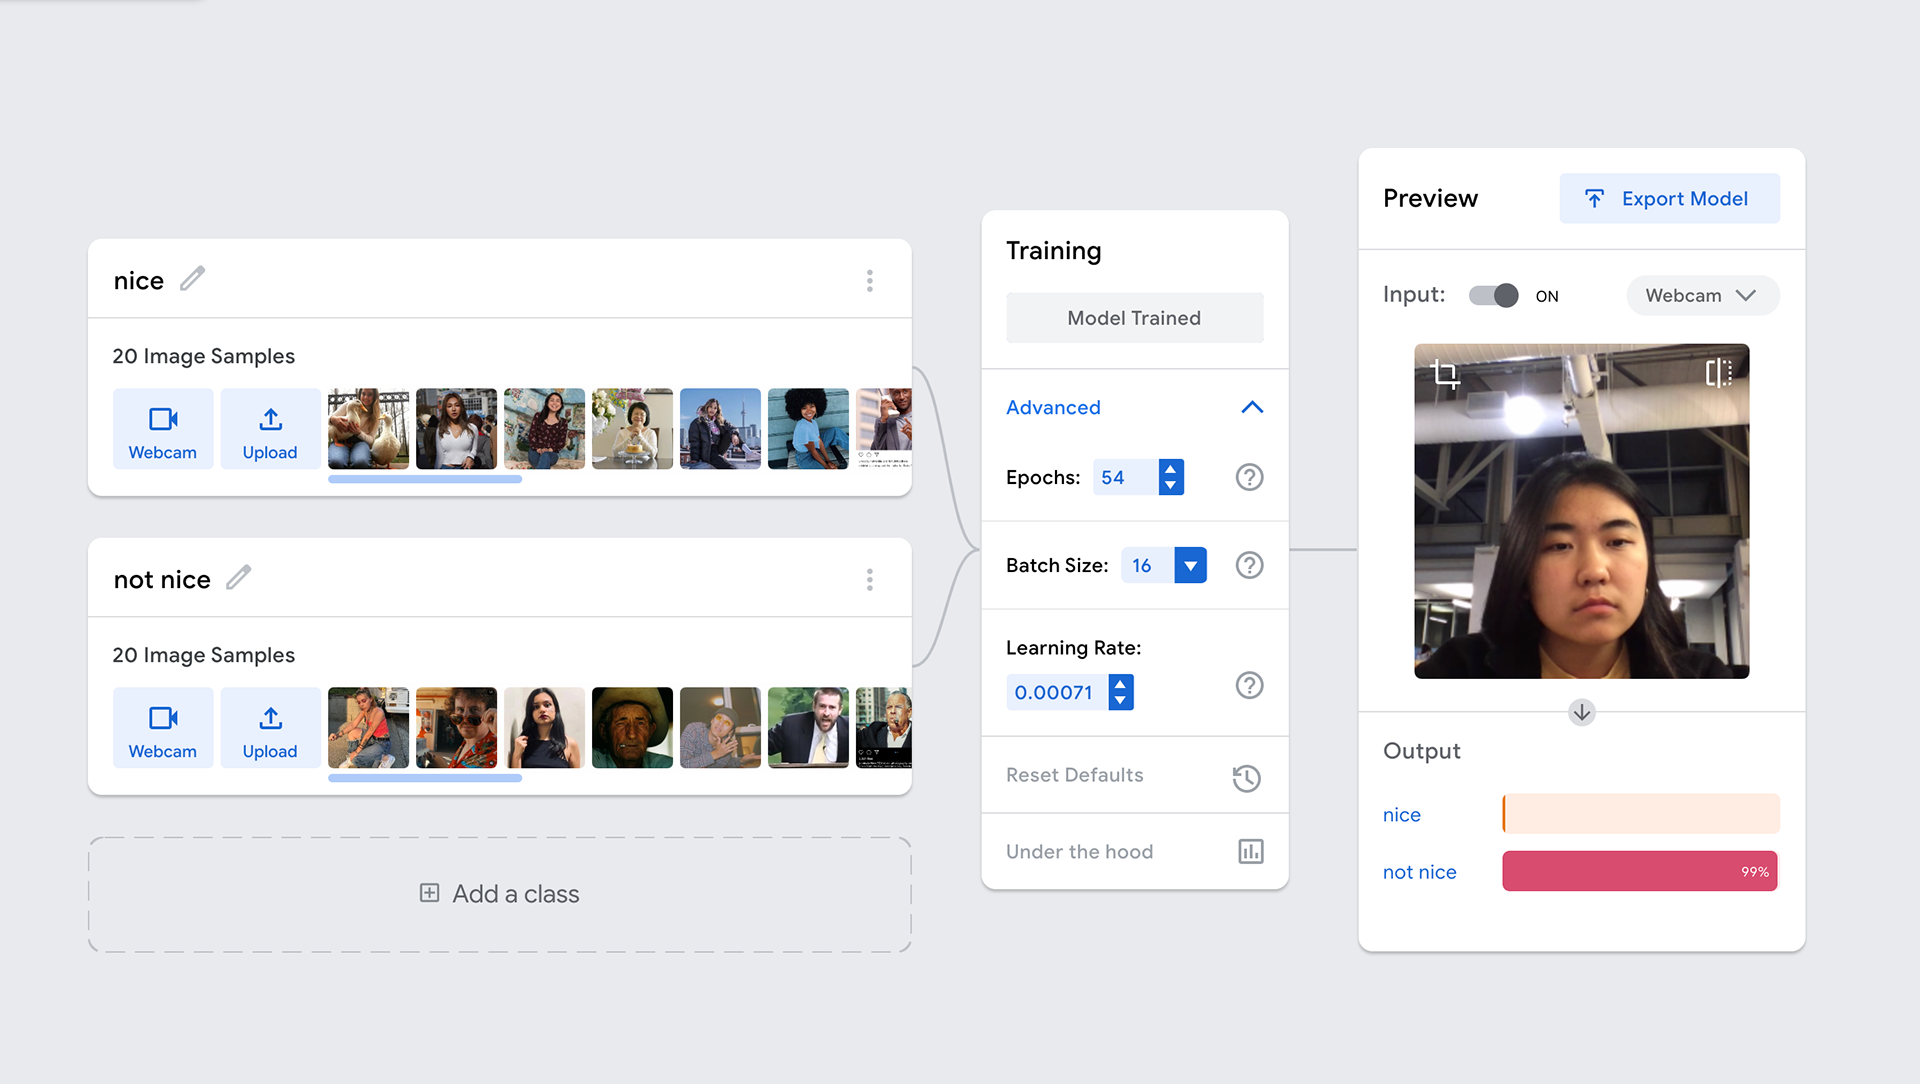This screenshot has height=1084, width=1920.
Task: Select sunglasses person sample in 'not nice'
Action: tap(456, 728)
